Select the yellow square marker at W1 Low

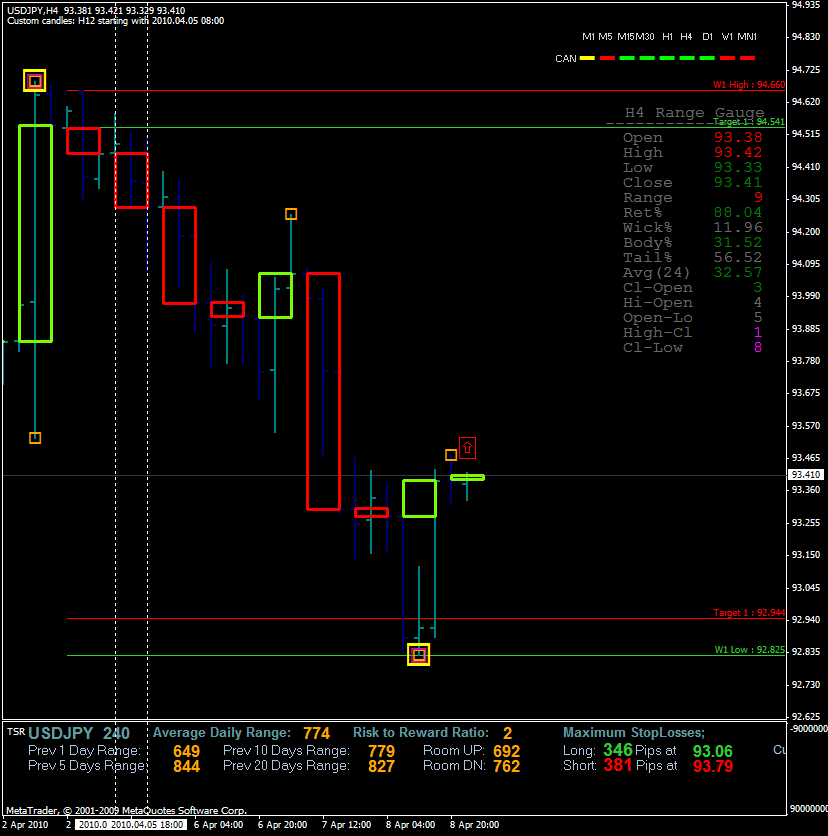coord(418,653)
